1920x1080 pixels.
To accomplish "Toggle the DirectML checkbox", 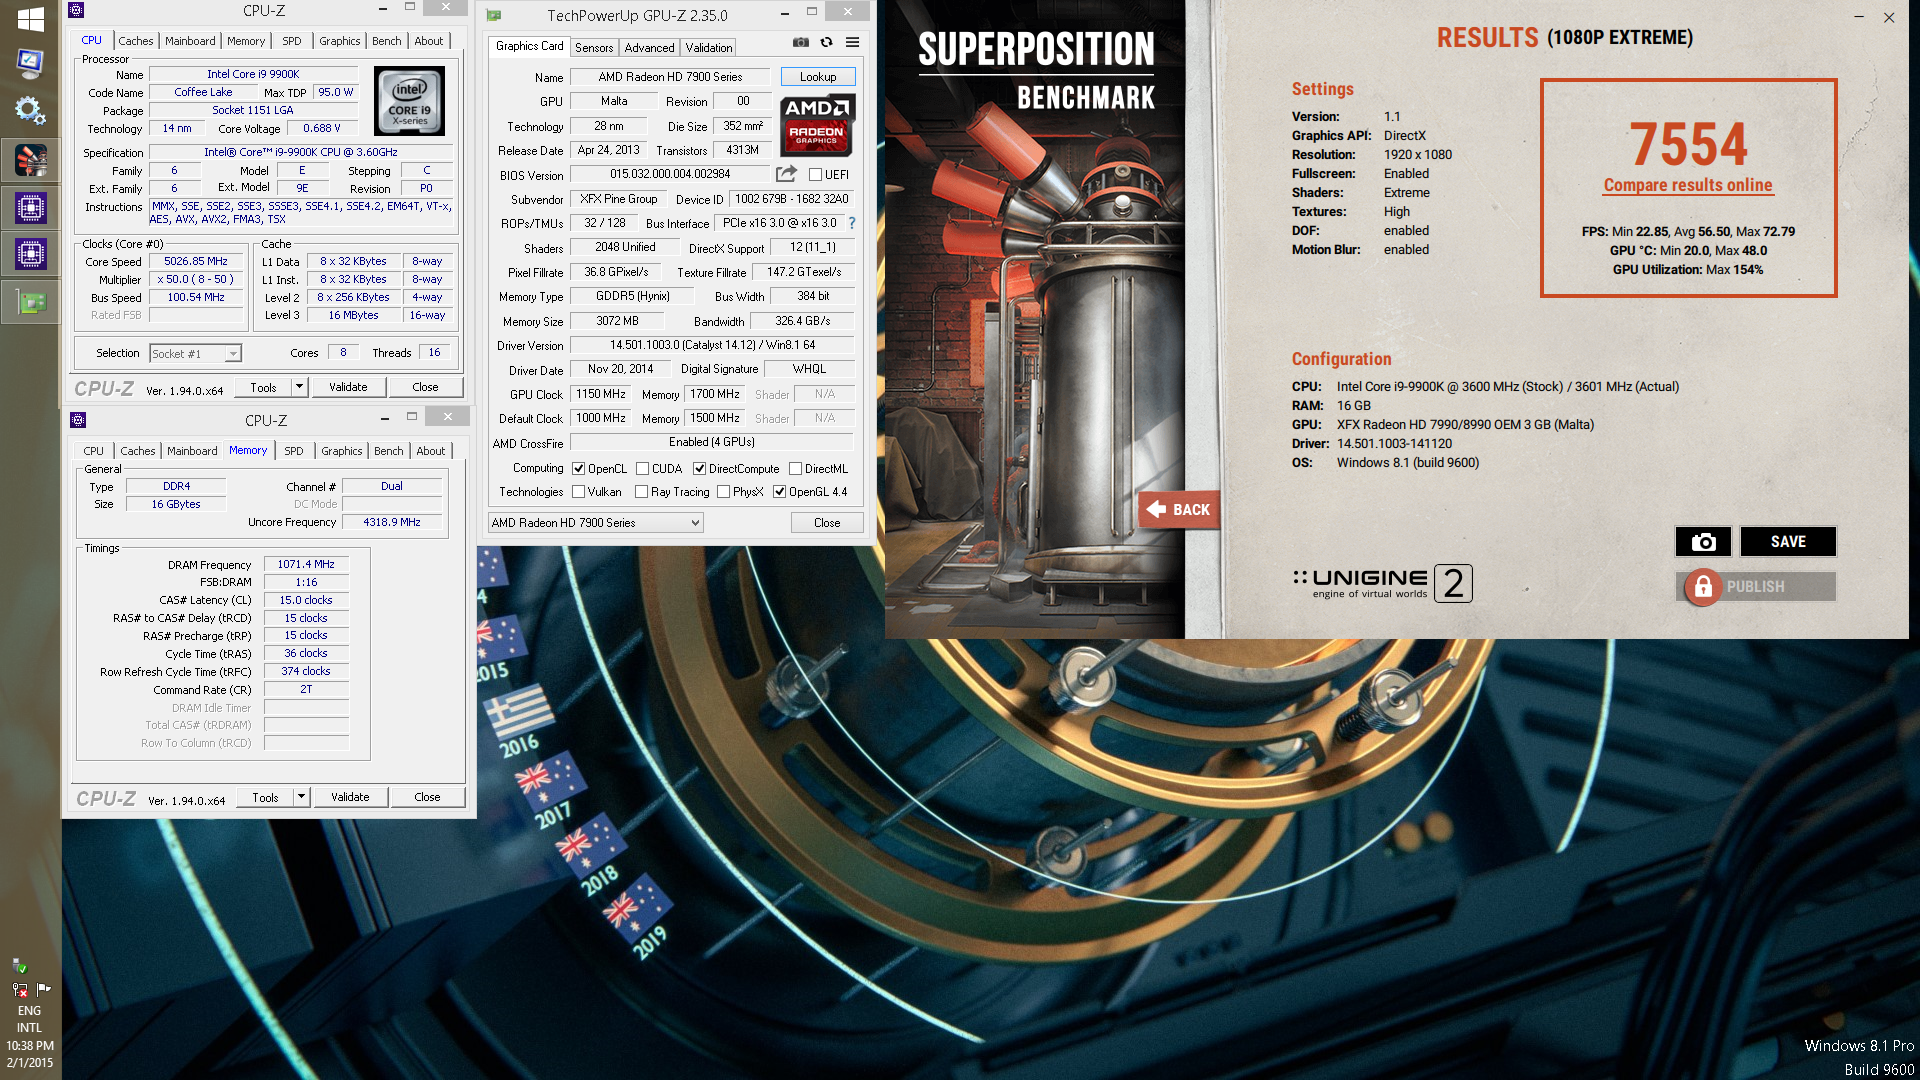I will [x=795, y=468].
